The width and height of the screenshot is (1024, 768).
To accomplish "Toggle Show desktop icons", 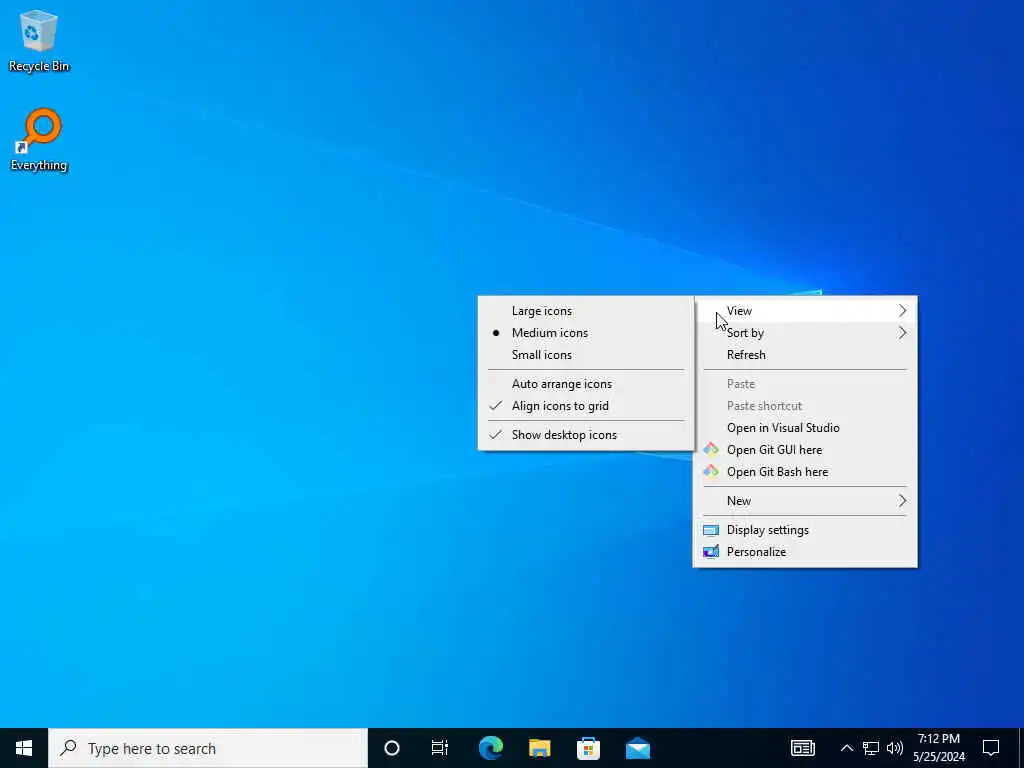I will pos(586,435).
